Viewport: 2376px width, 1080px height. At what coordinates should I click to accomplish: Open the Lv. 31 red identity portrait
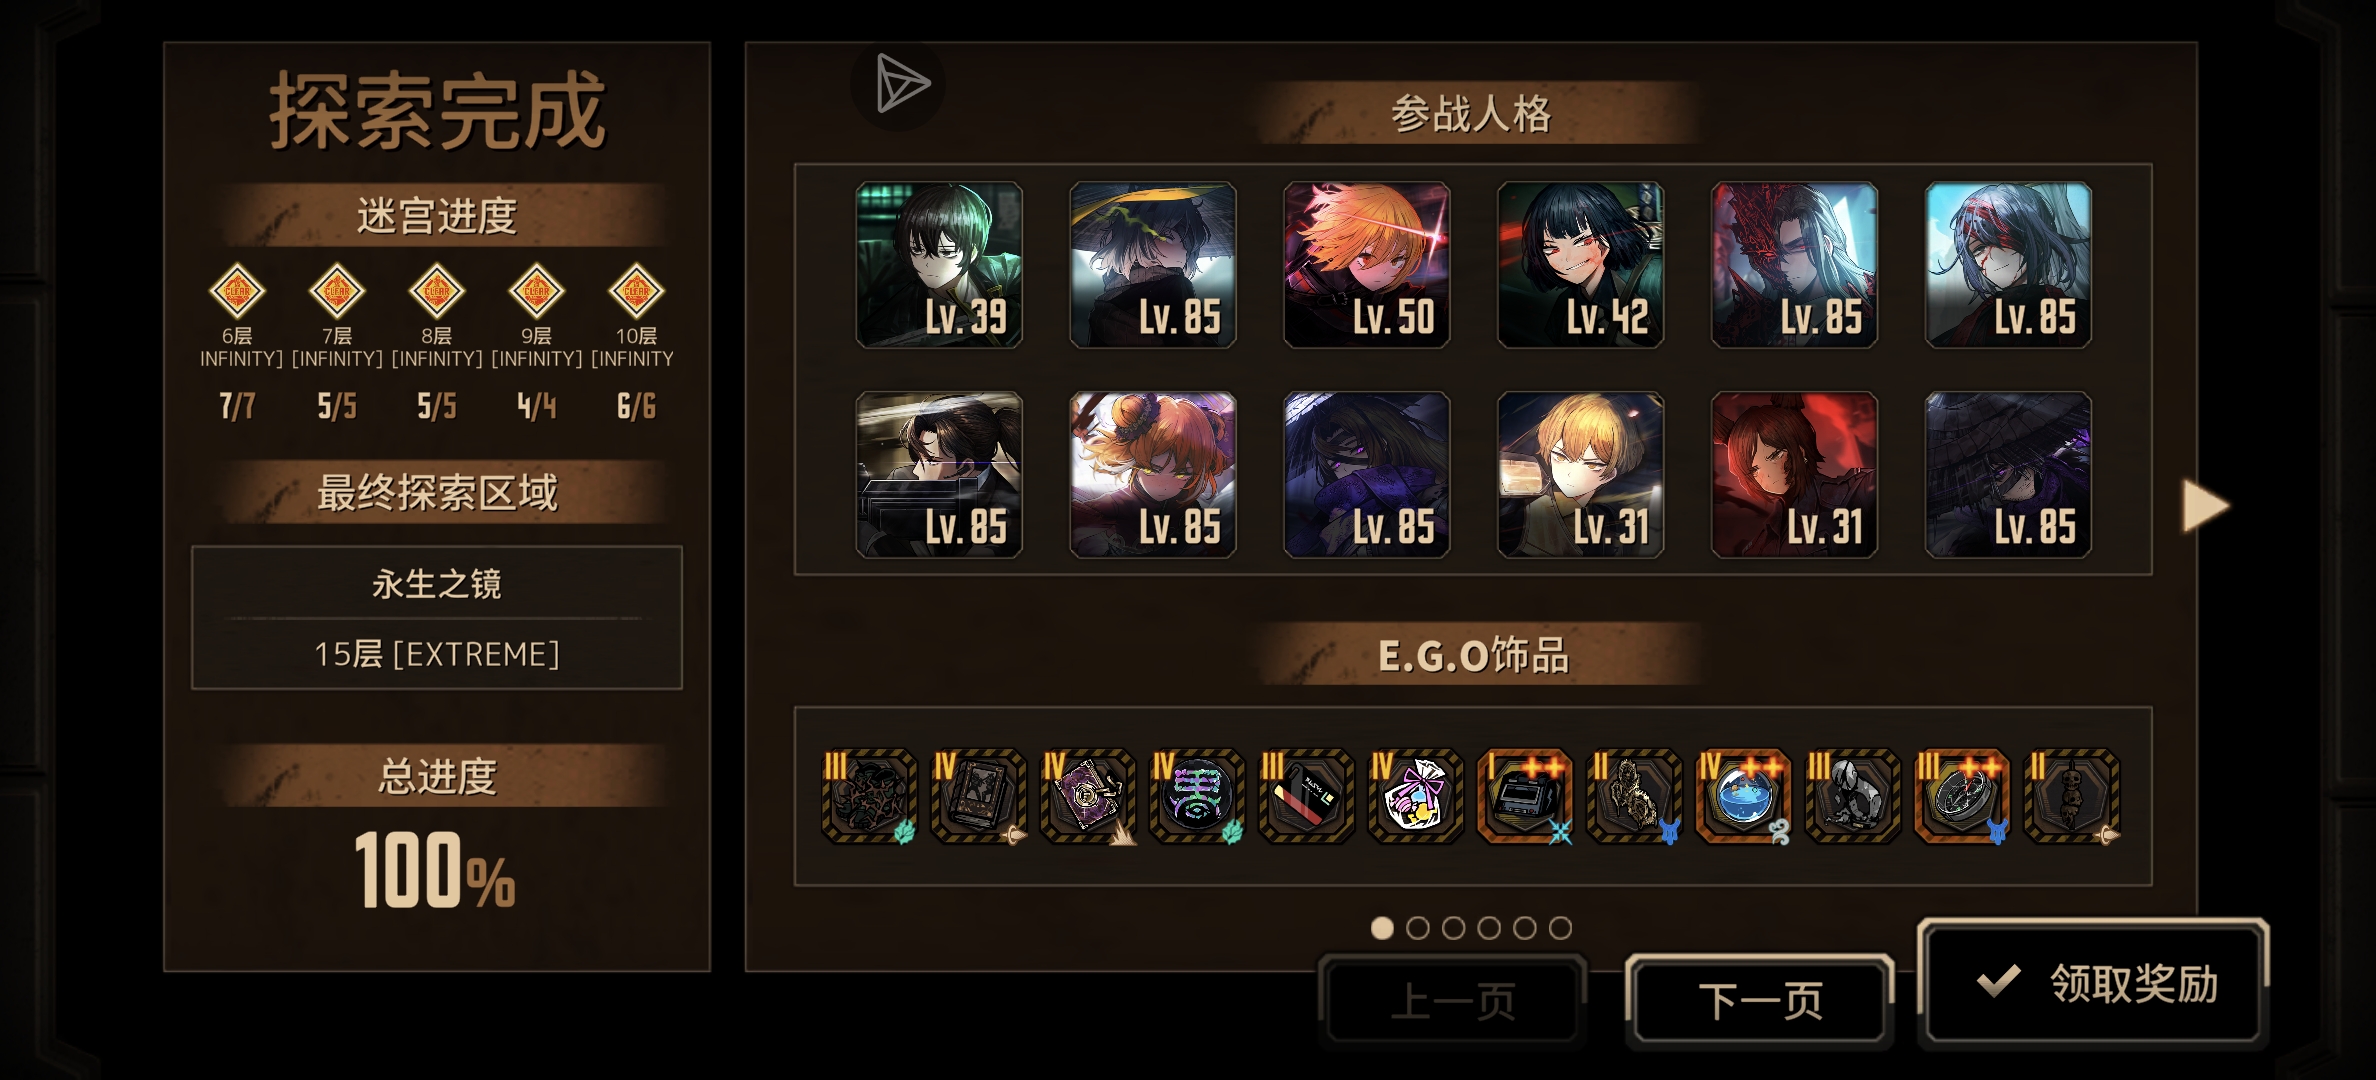click(x=1794, y=475)
